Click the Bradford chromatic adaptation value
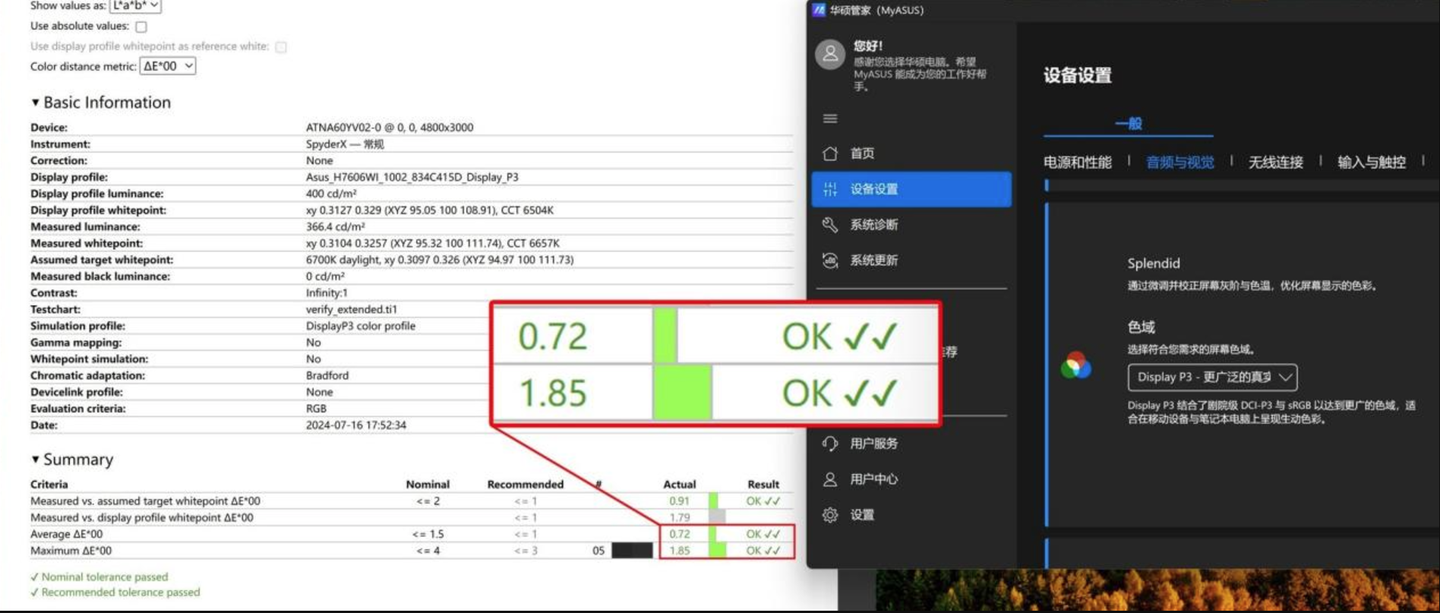This screenshot has width=1440, height=613. pos(327,376)
